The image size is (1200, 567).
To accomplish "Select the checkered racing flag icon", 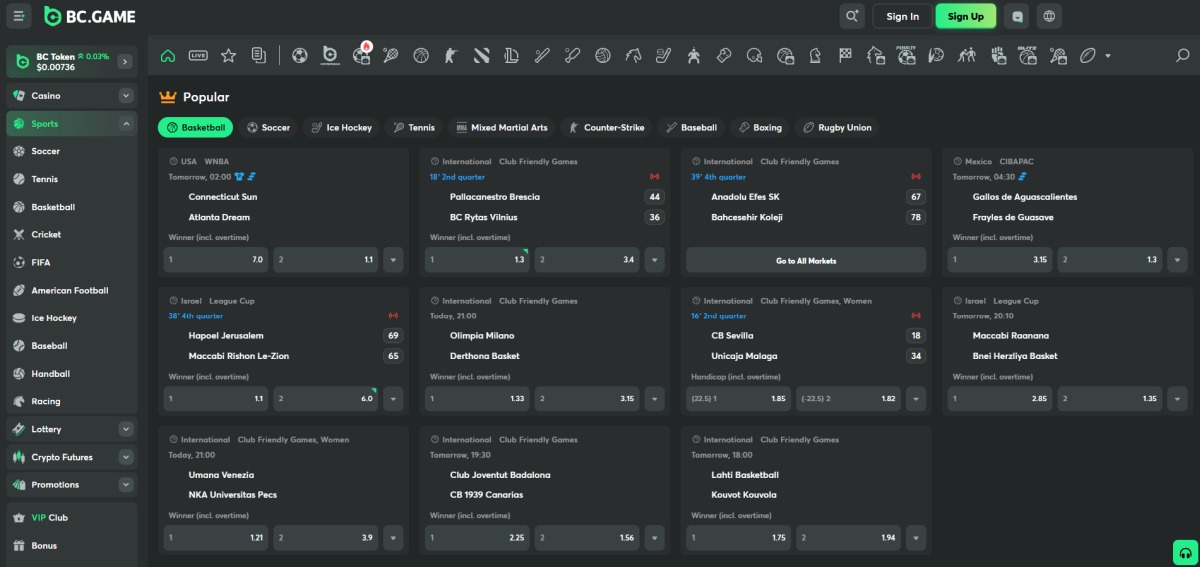I will tap(845, 55).
